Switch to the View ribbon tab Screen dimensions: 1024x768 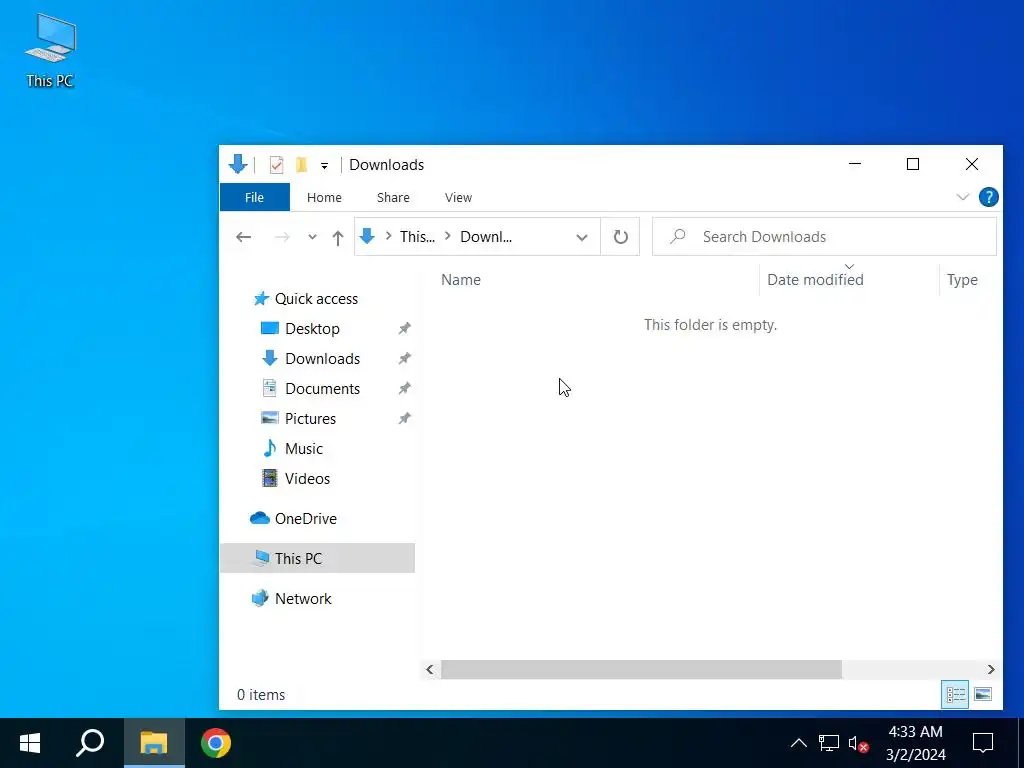pyautogui.click(x=458, y=197)
